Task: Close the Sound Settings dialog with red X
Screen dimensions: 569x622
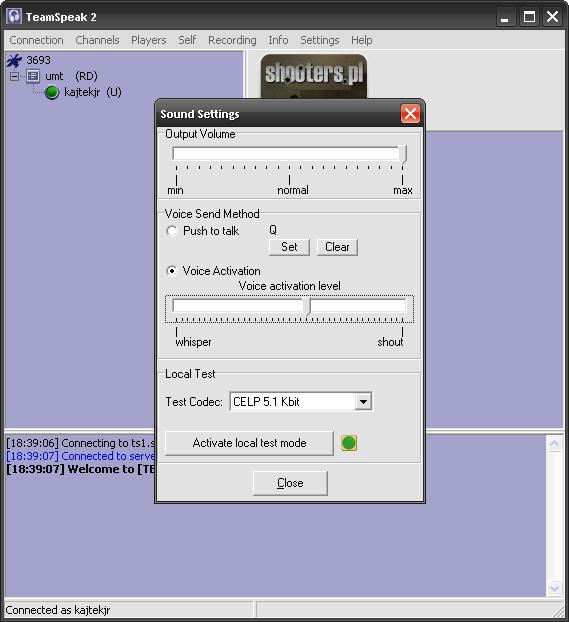Action: pyautogui.click(x=410, y=114)
